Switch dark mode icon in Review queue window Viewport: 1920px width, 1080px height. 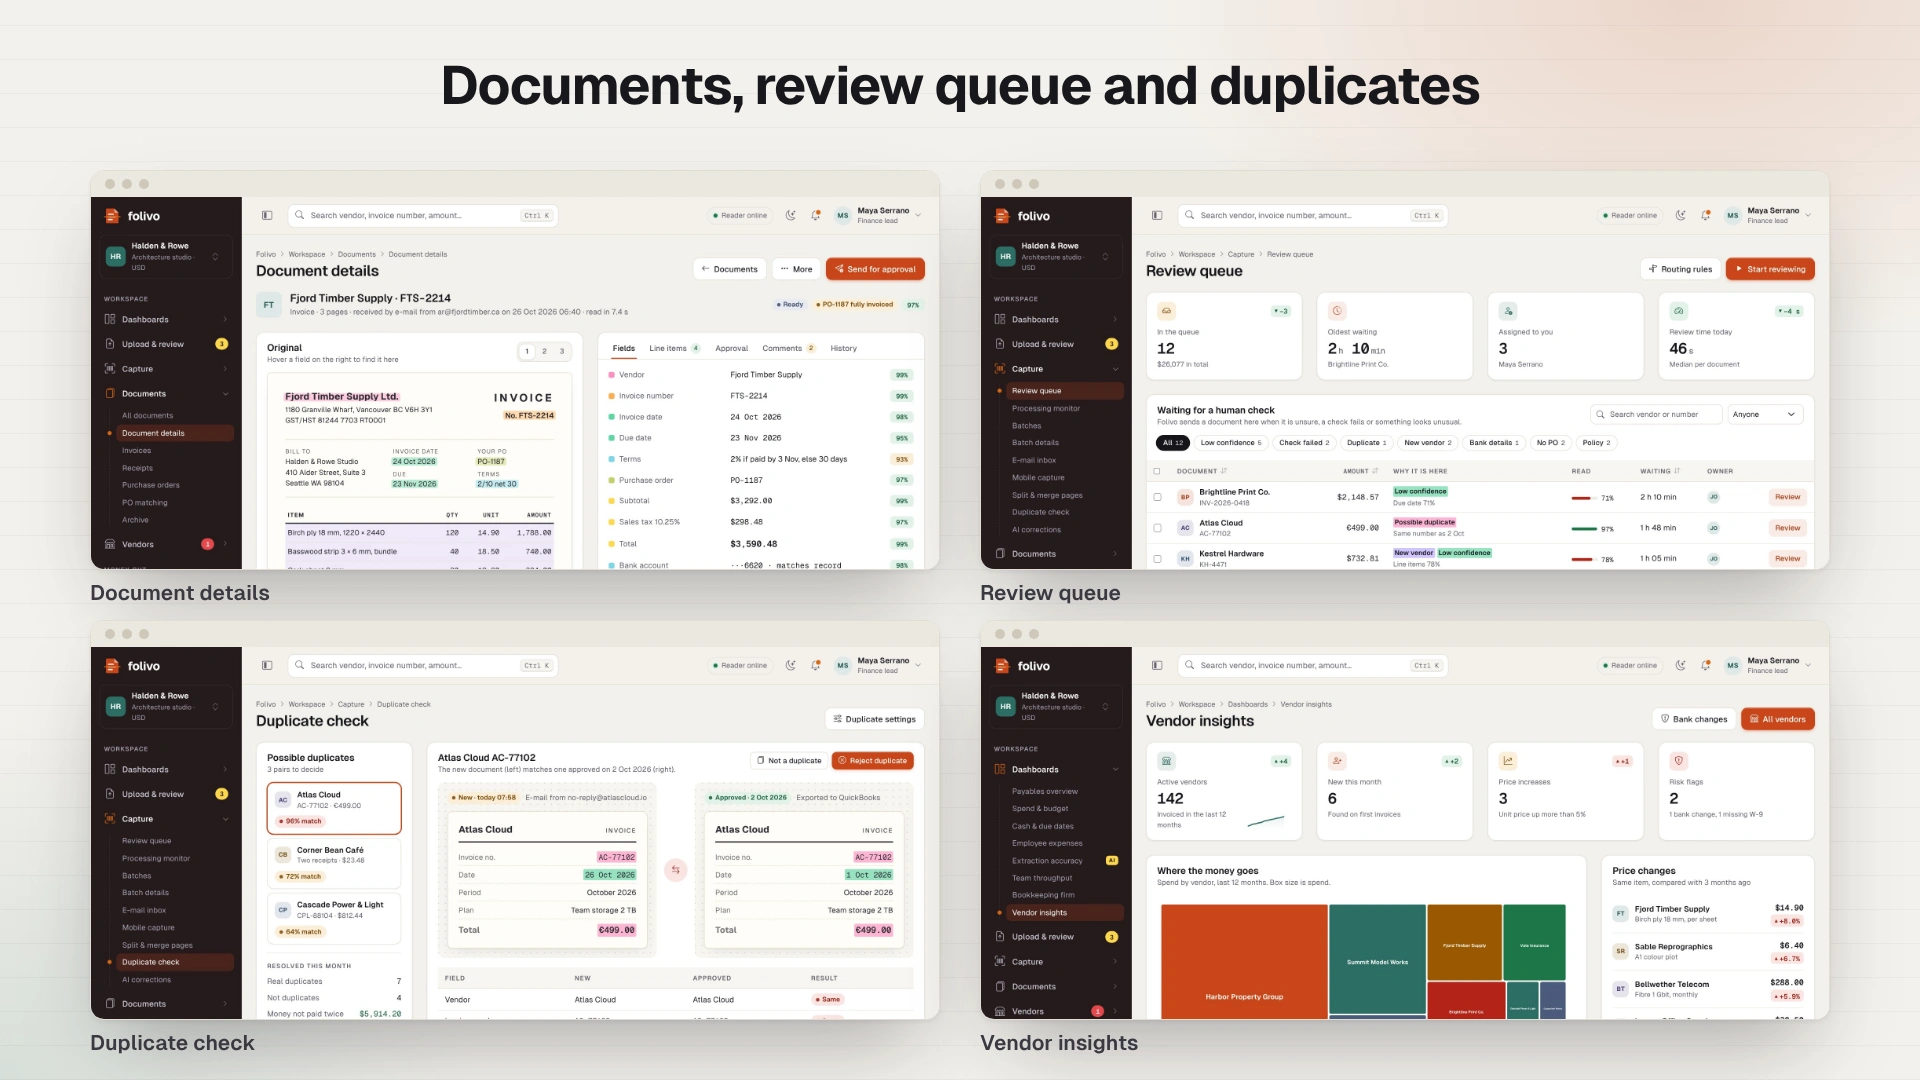click(x=1681, y=215)
